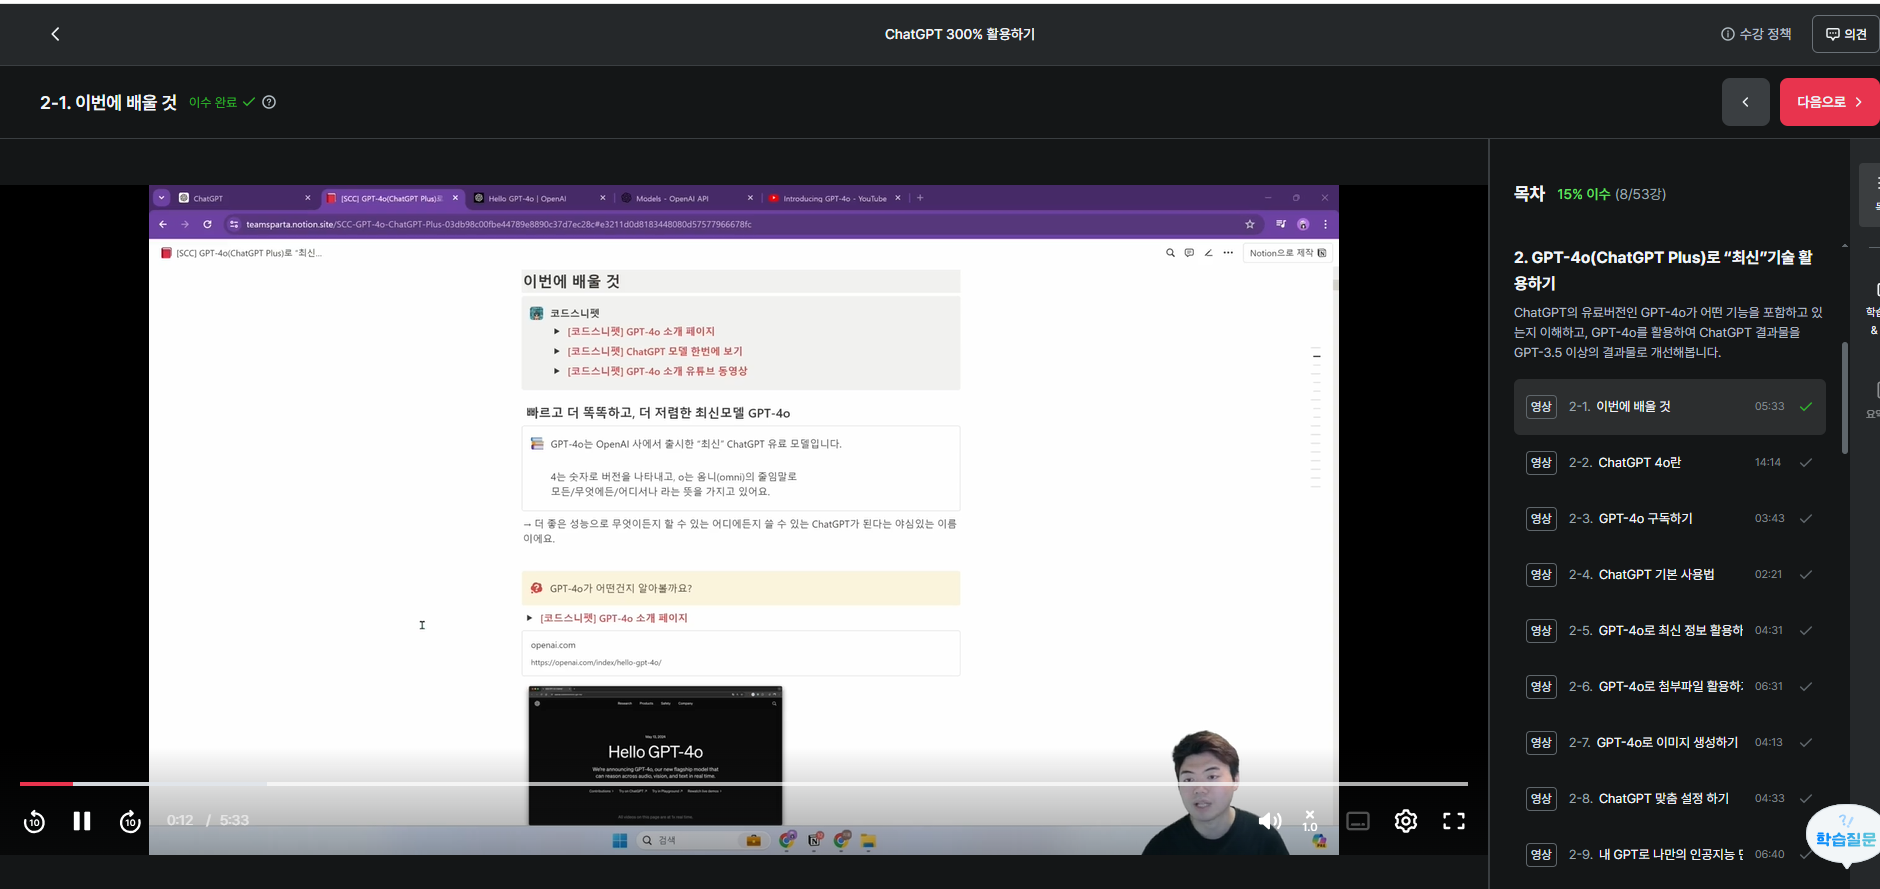Expand [코드스니펫] ChatGPT 모델 한번에 보기 toggle
This screenshot has height=889, width=1880.
(x=557, y=351)
